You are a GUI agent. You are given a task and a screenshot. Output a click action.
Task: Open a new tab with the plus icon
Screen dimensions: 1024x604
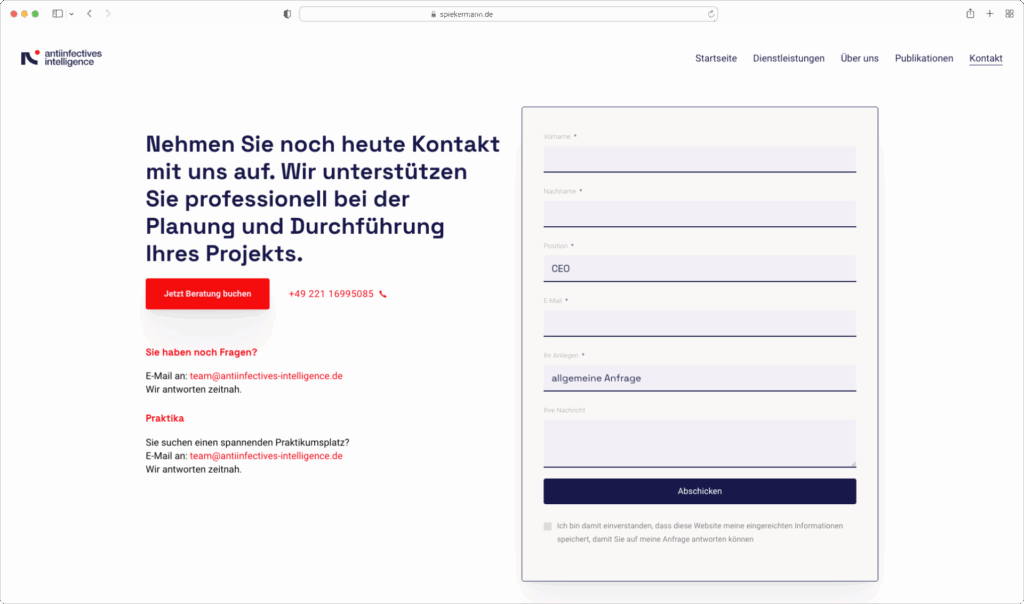(990, 13)
